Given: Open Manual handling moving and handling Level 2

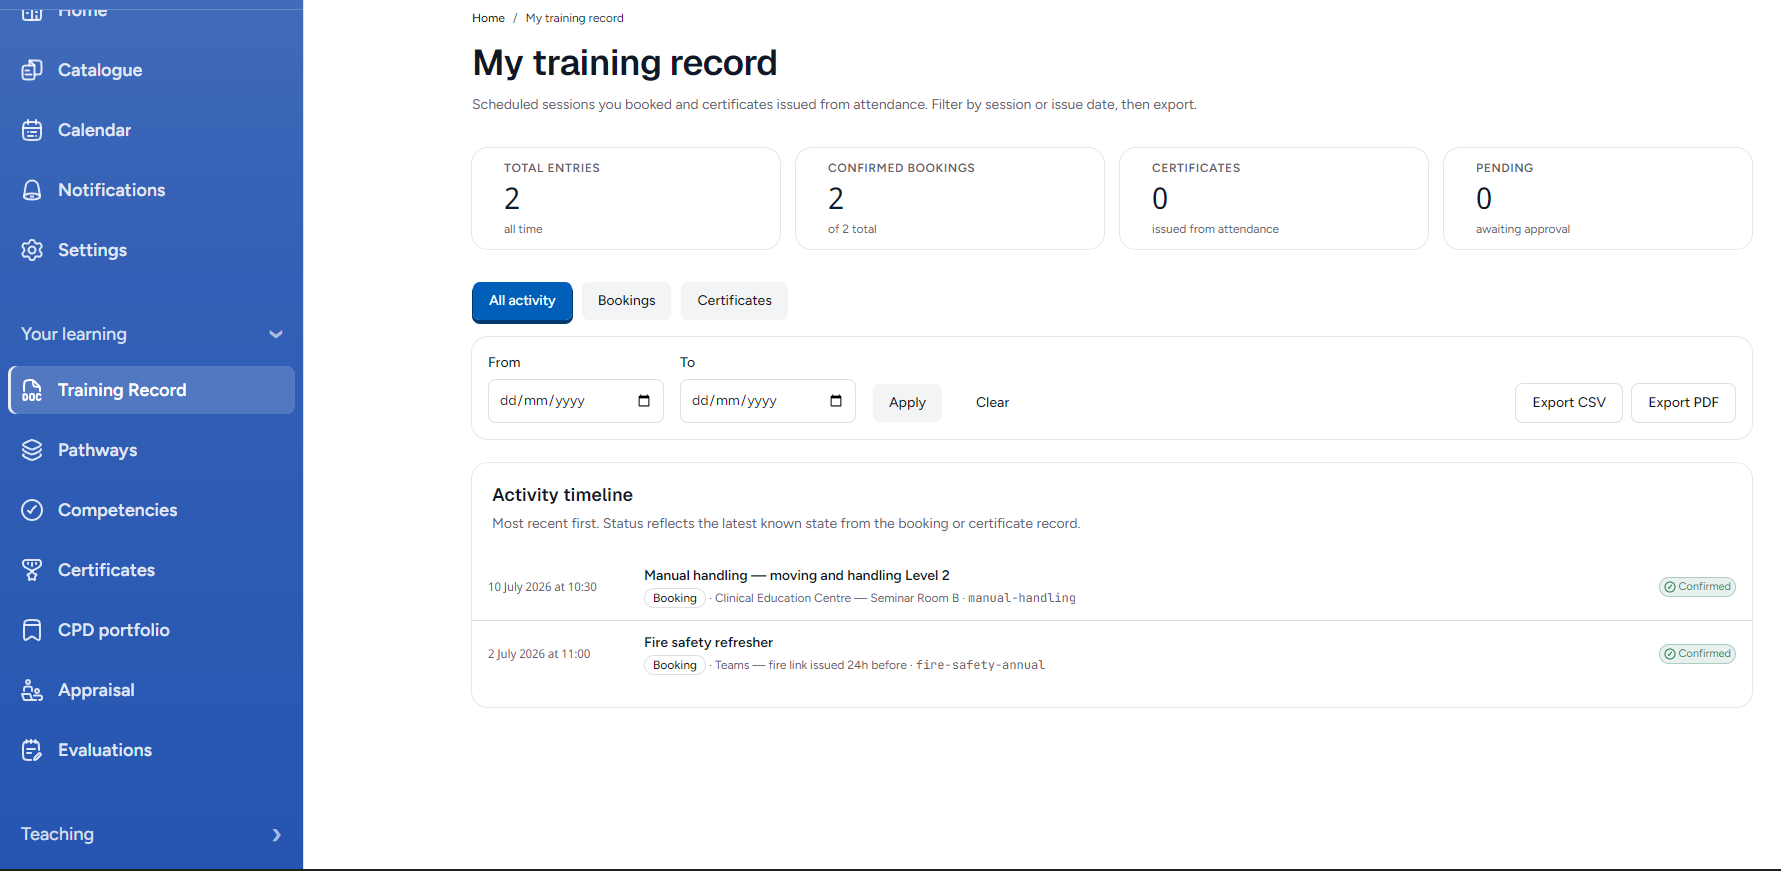Looking at the screenshot, I should click(x=797, y=576).
